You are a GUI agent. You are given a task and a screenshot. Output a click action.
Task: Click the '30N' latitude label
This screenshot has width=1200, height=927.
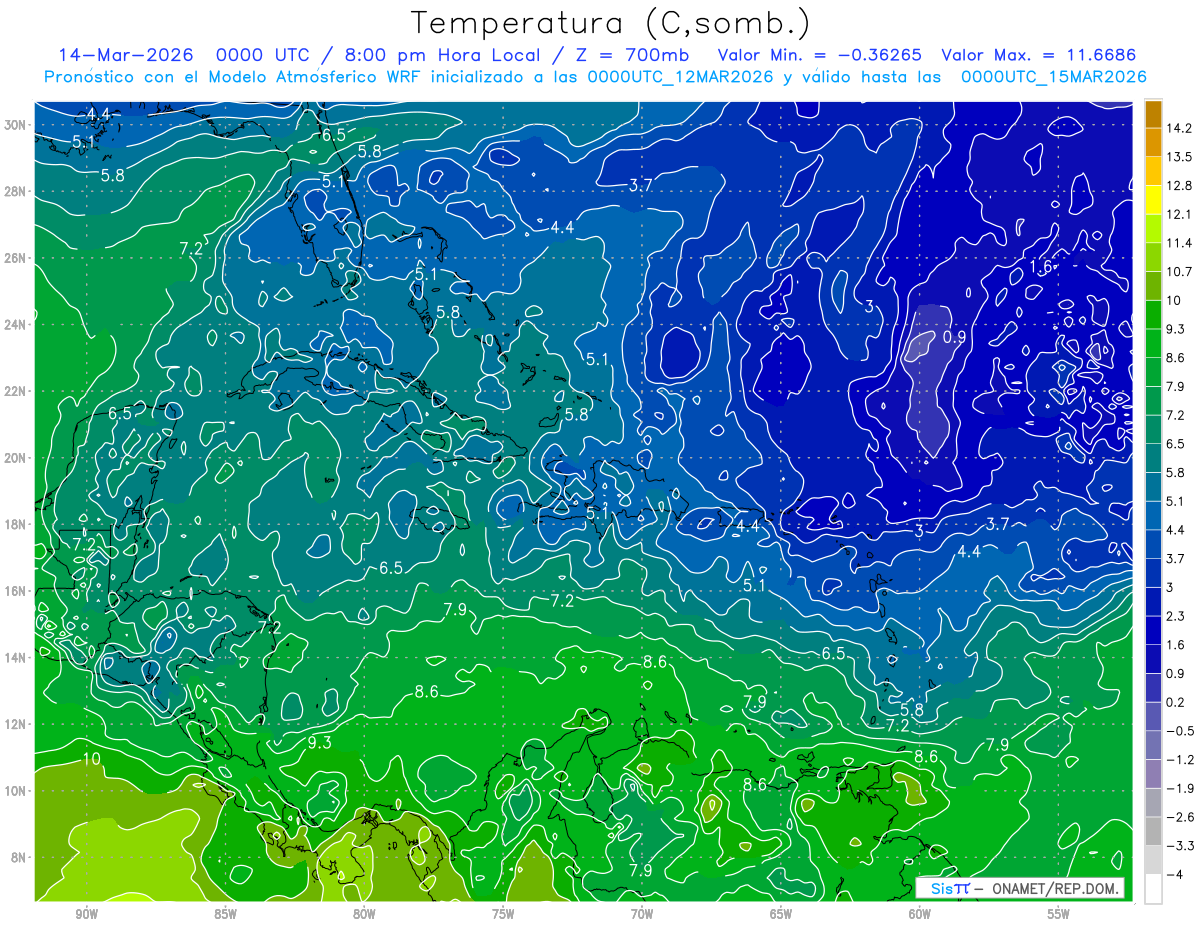[15, 125]
